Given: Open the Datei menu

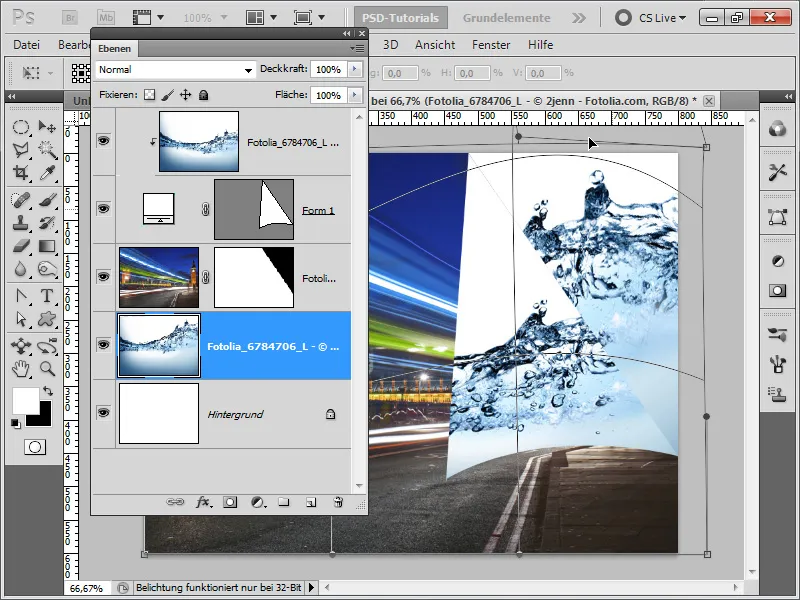Looking at the screenshot, I should click(x=27, y=45).
